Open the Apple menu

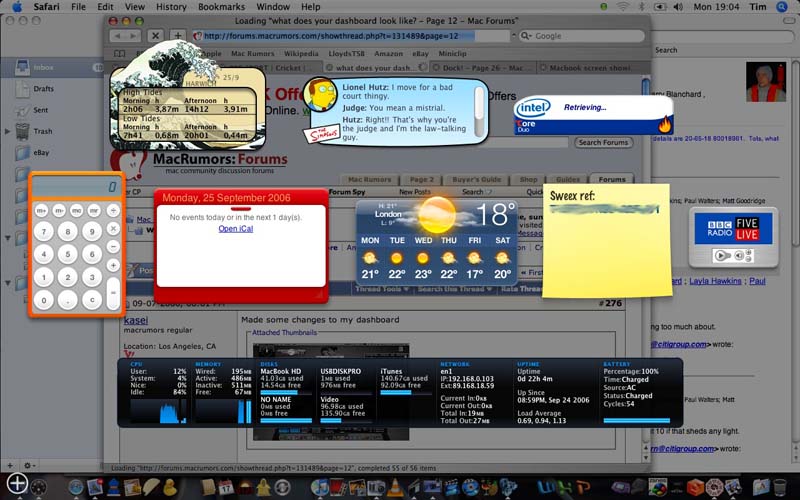pyautogui.click(x=17, y=7)
